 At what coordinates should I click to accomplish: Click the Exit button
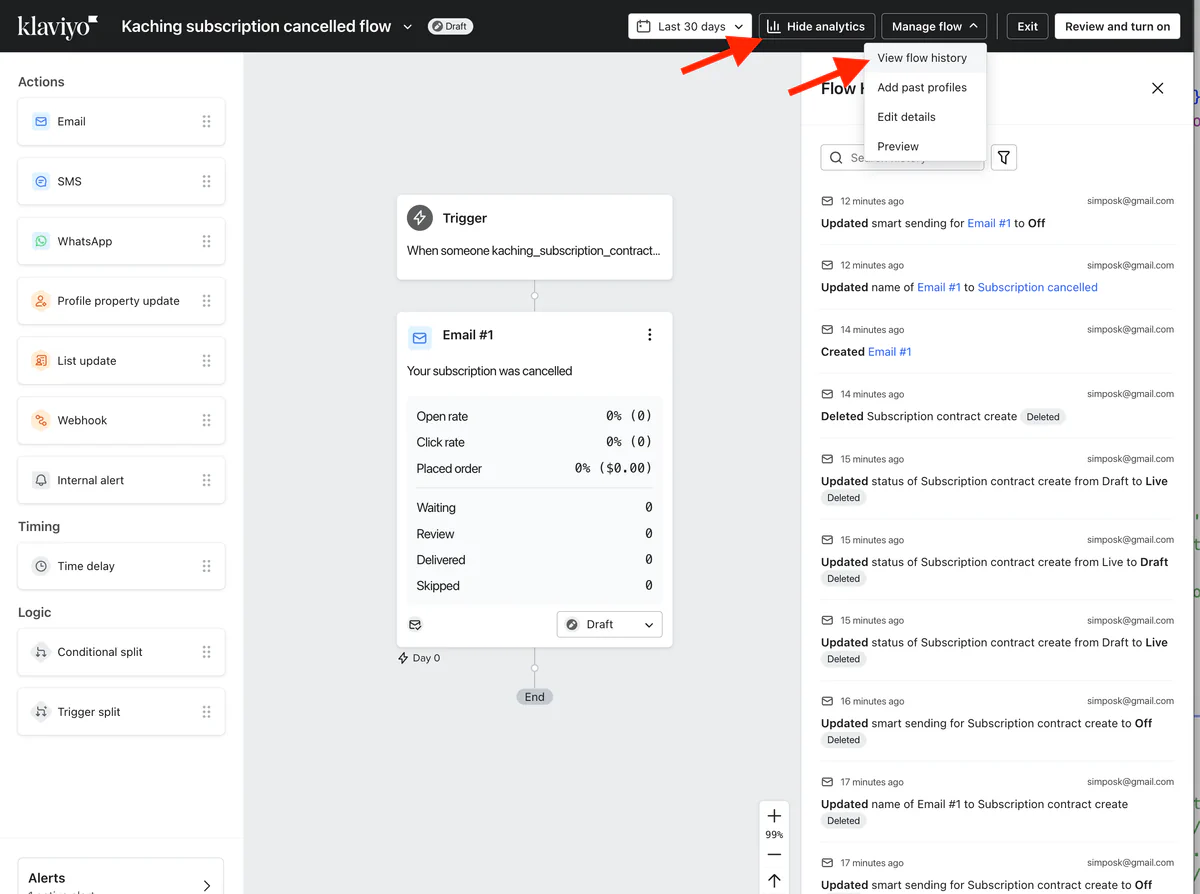(x=1027, y=26)
